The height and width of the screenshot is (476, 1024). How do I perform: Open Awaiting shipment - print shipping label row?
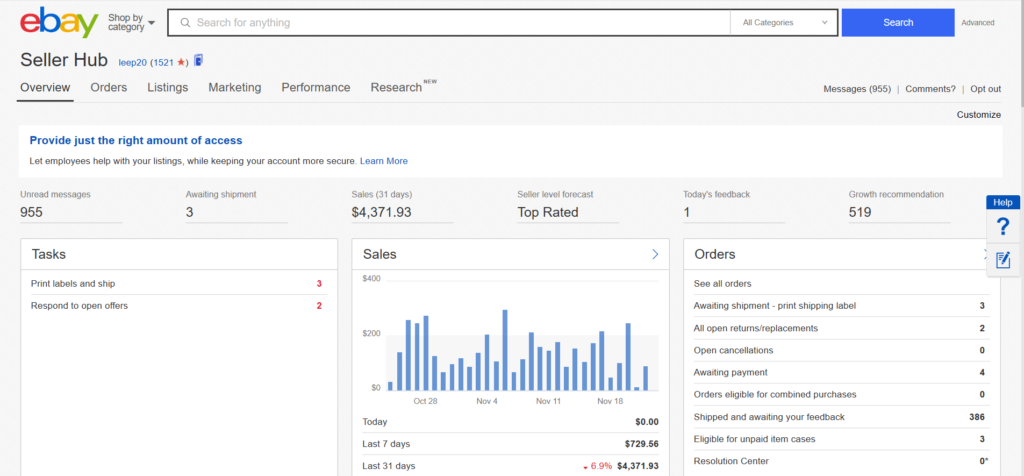pyautogui.click(x=841, y=306)
